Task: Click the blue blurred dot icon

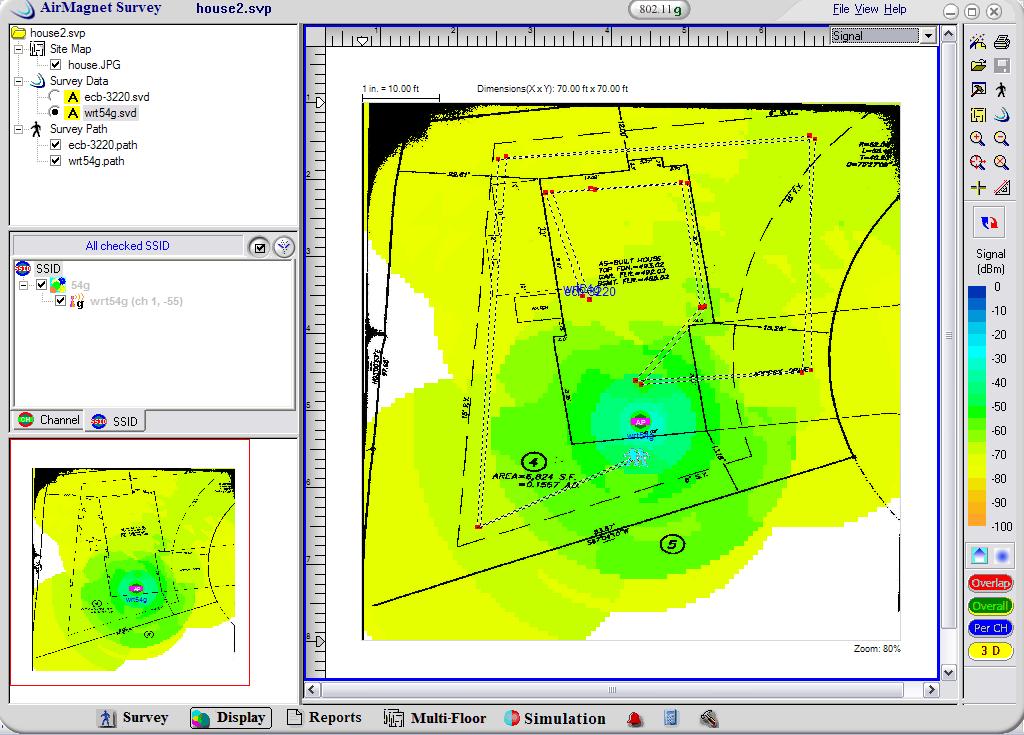Action: pos(1002,556)
